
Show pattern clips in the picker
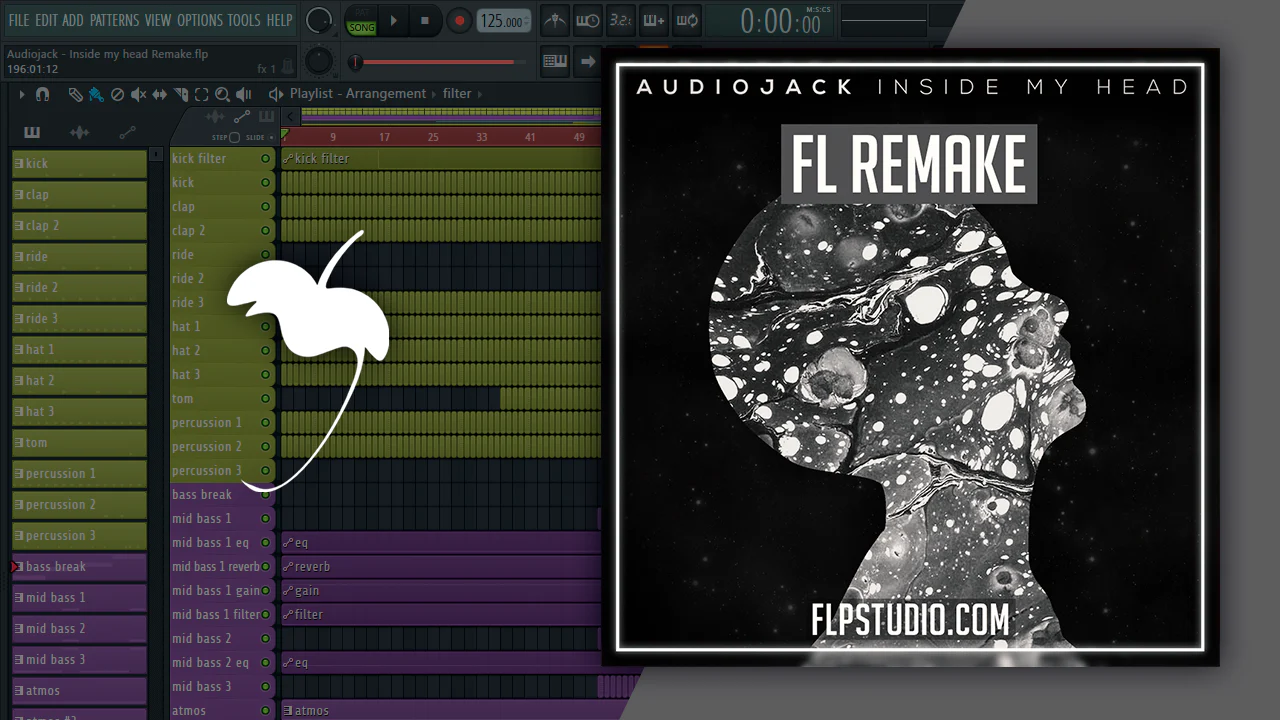(32, 132)
